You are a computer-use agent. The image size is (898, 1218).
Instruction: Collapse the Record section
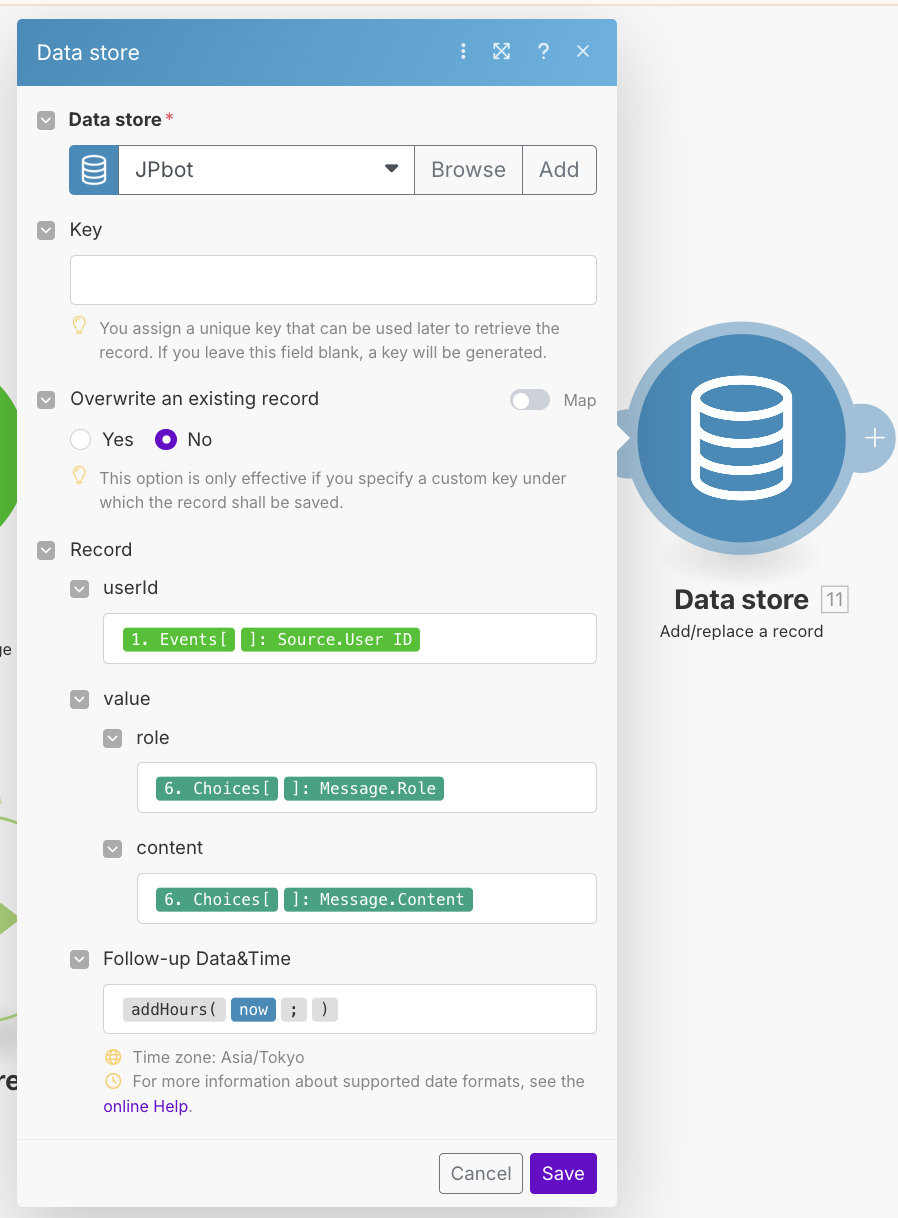pos(46,550)
